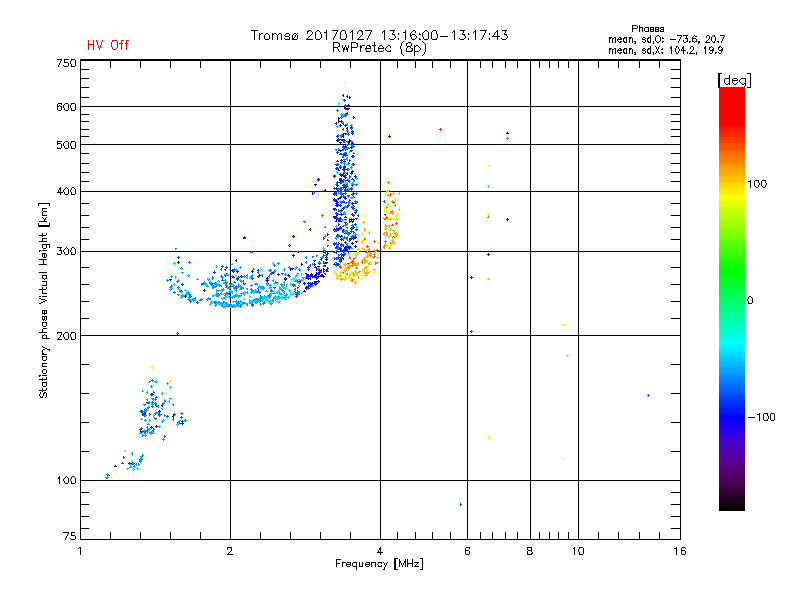800x600 pixels.
Task: Click the colorbar tick label '-100'
Action: point(761,417)
